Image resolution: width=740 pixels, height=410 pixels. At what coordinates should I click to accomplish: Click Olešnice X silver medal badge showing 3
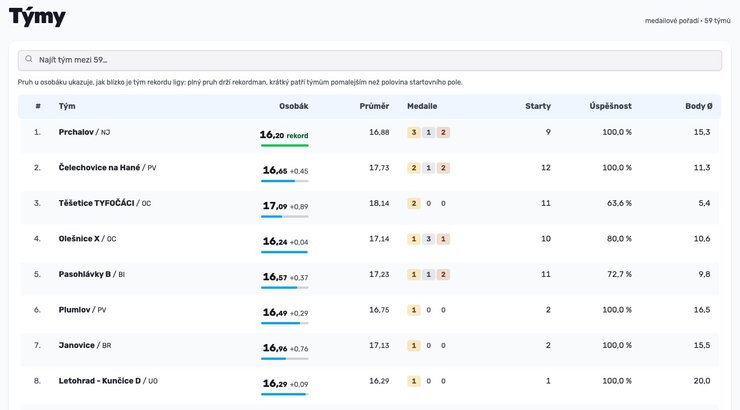coord(429,239)
